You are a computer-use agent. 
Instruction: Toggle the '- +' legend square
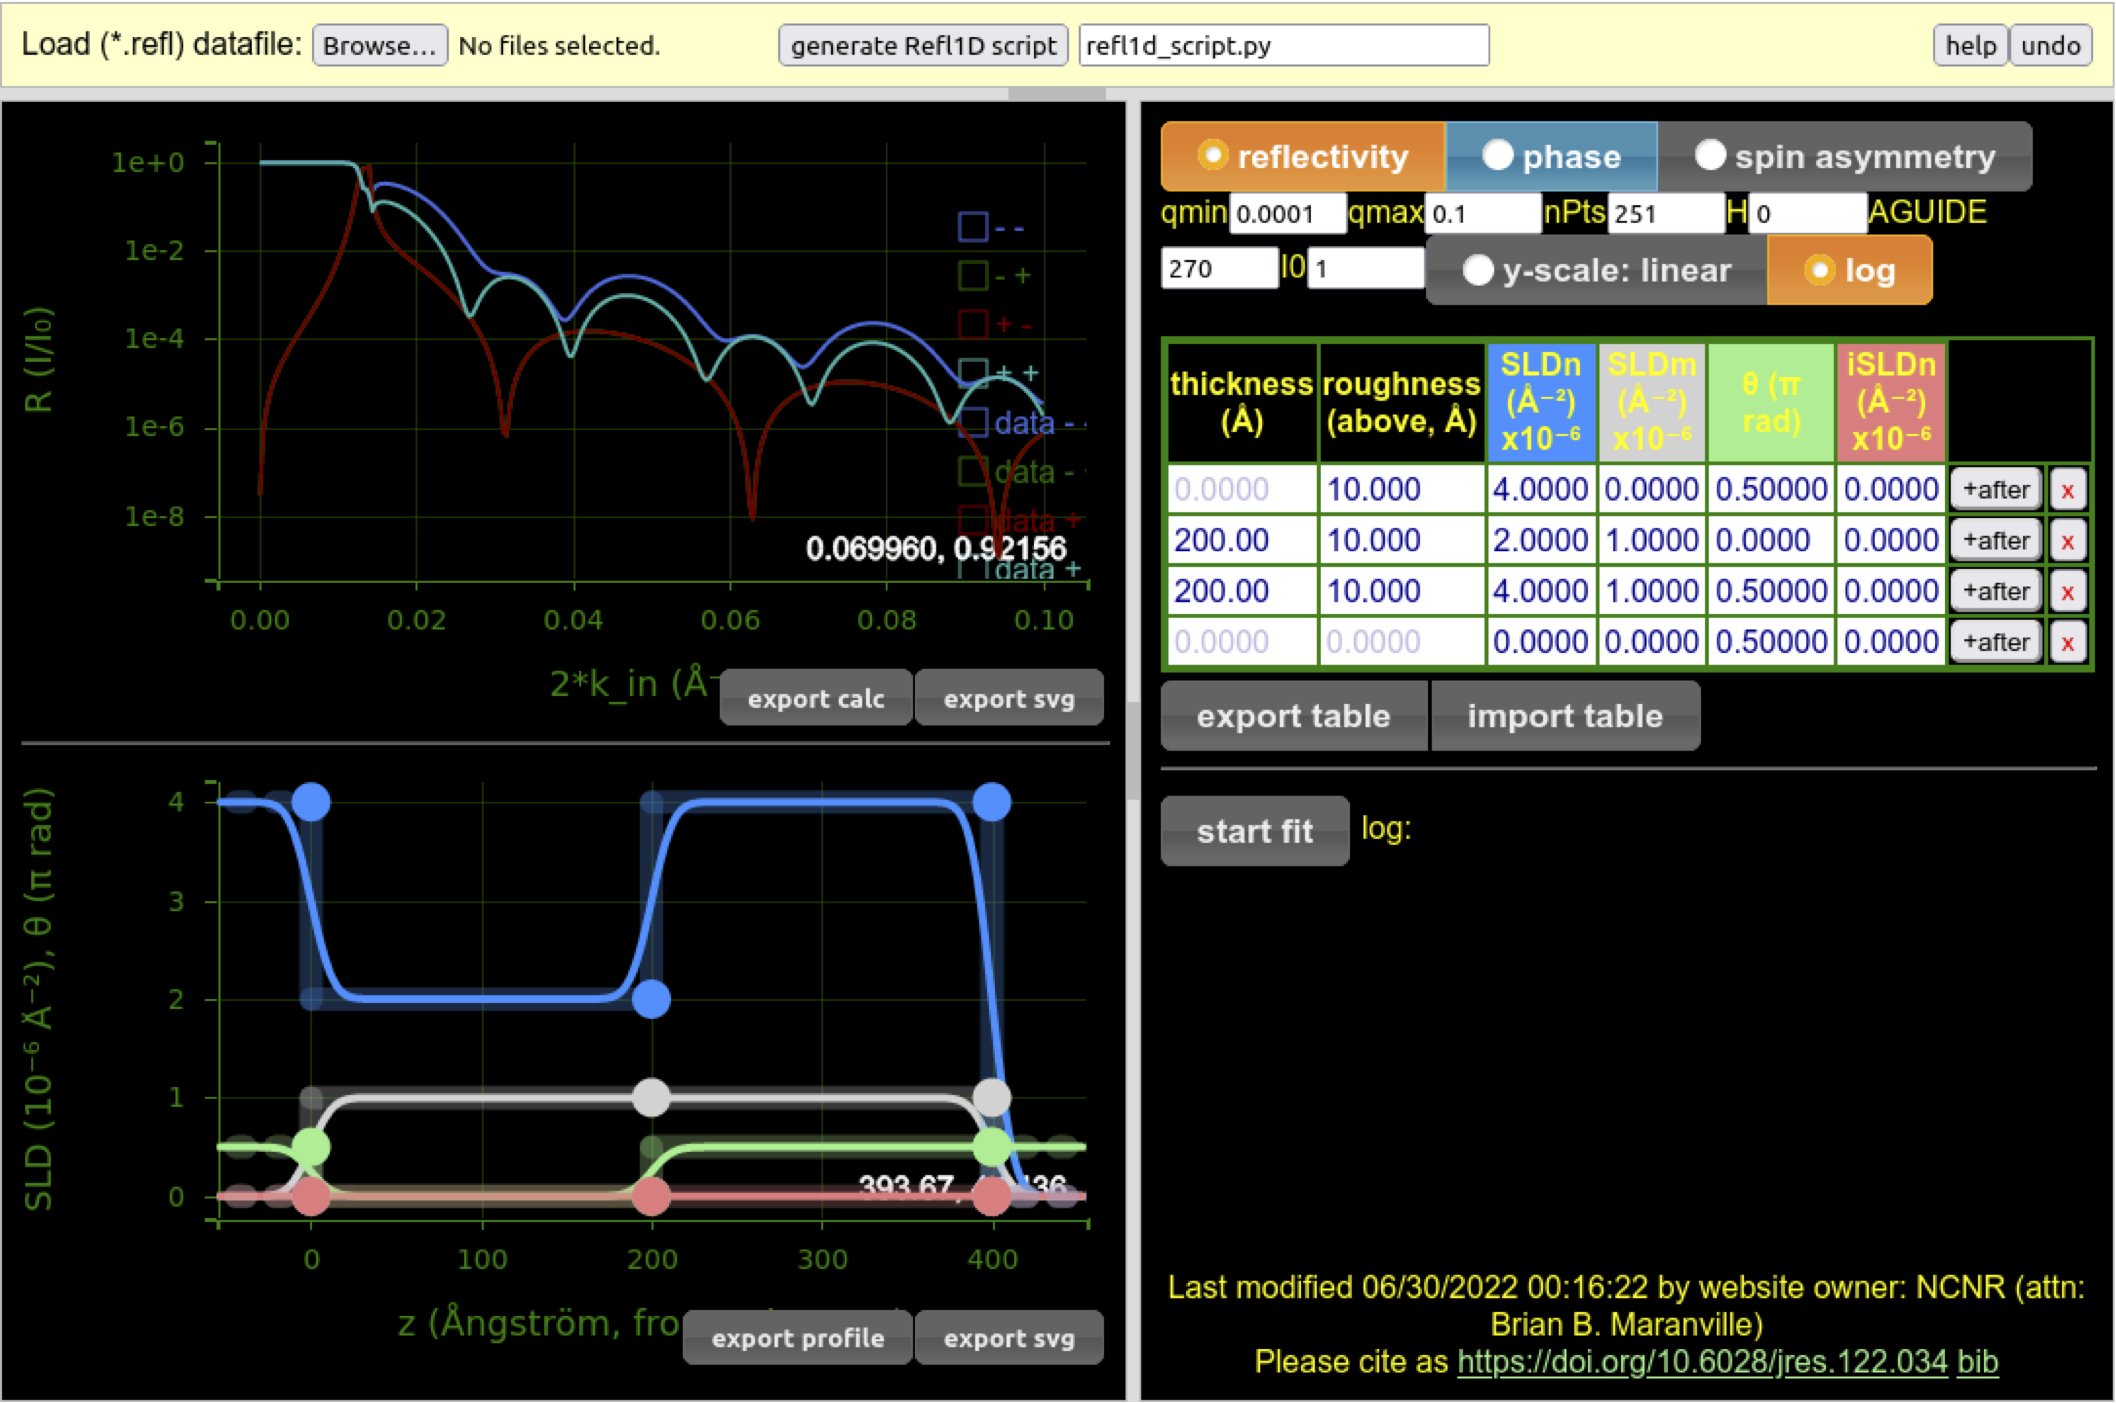click(x=972, y=275)
